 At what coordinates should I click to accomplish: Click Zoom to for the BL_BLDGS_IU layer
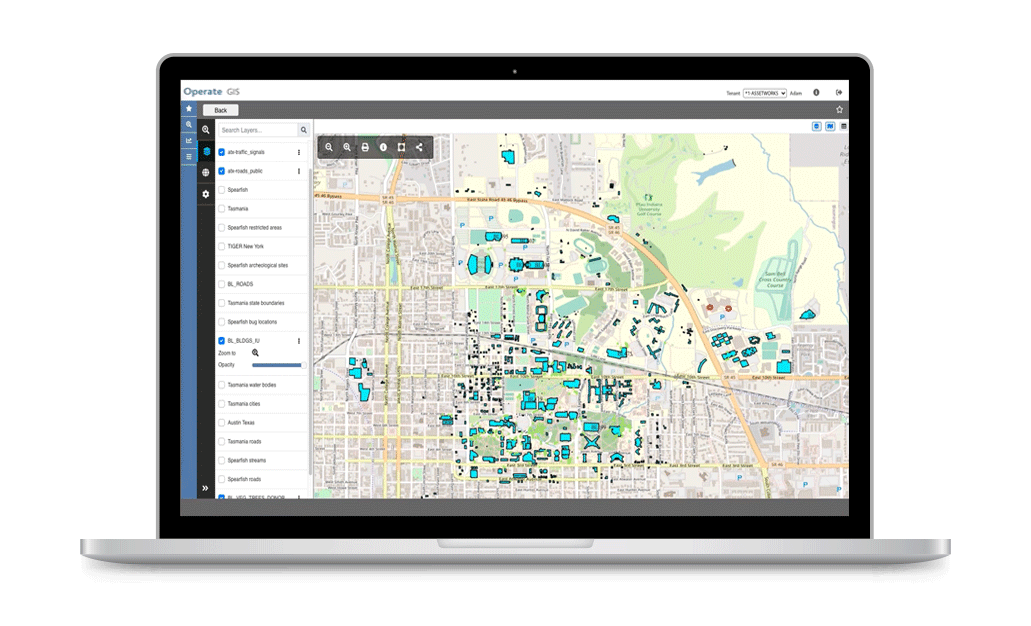click(255, 353)
